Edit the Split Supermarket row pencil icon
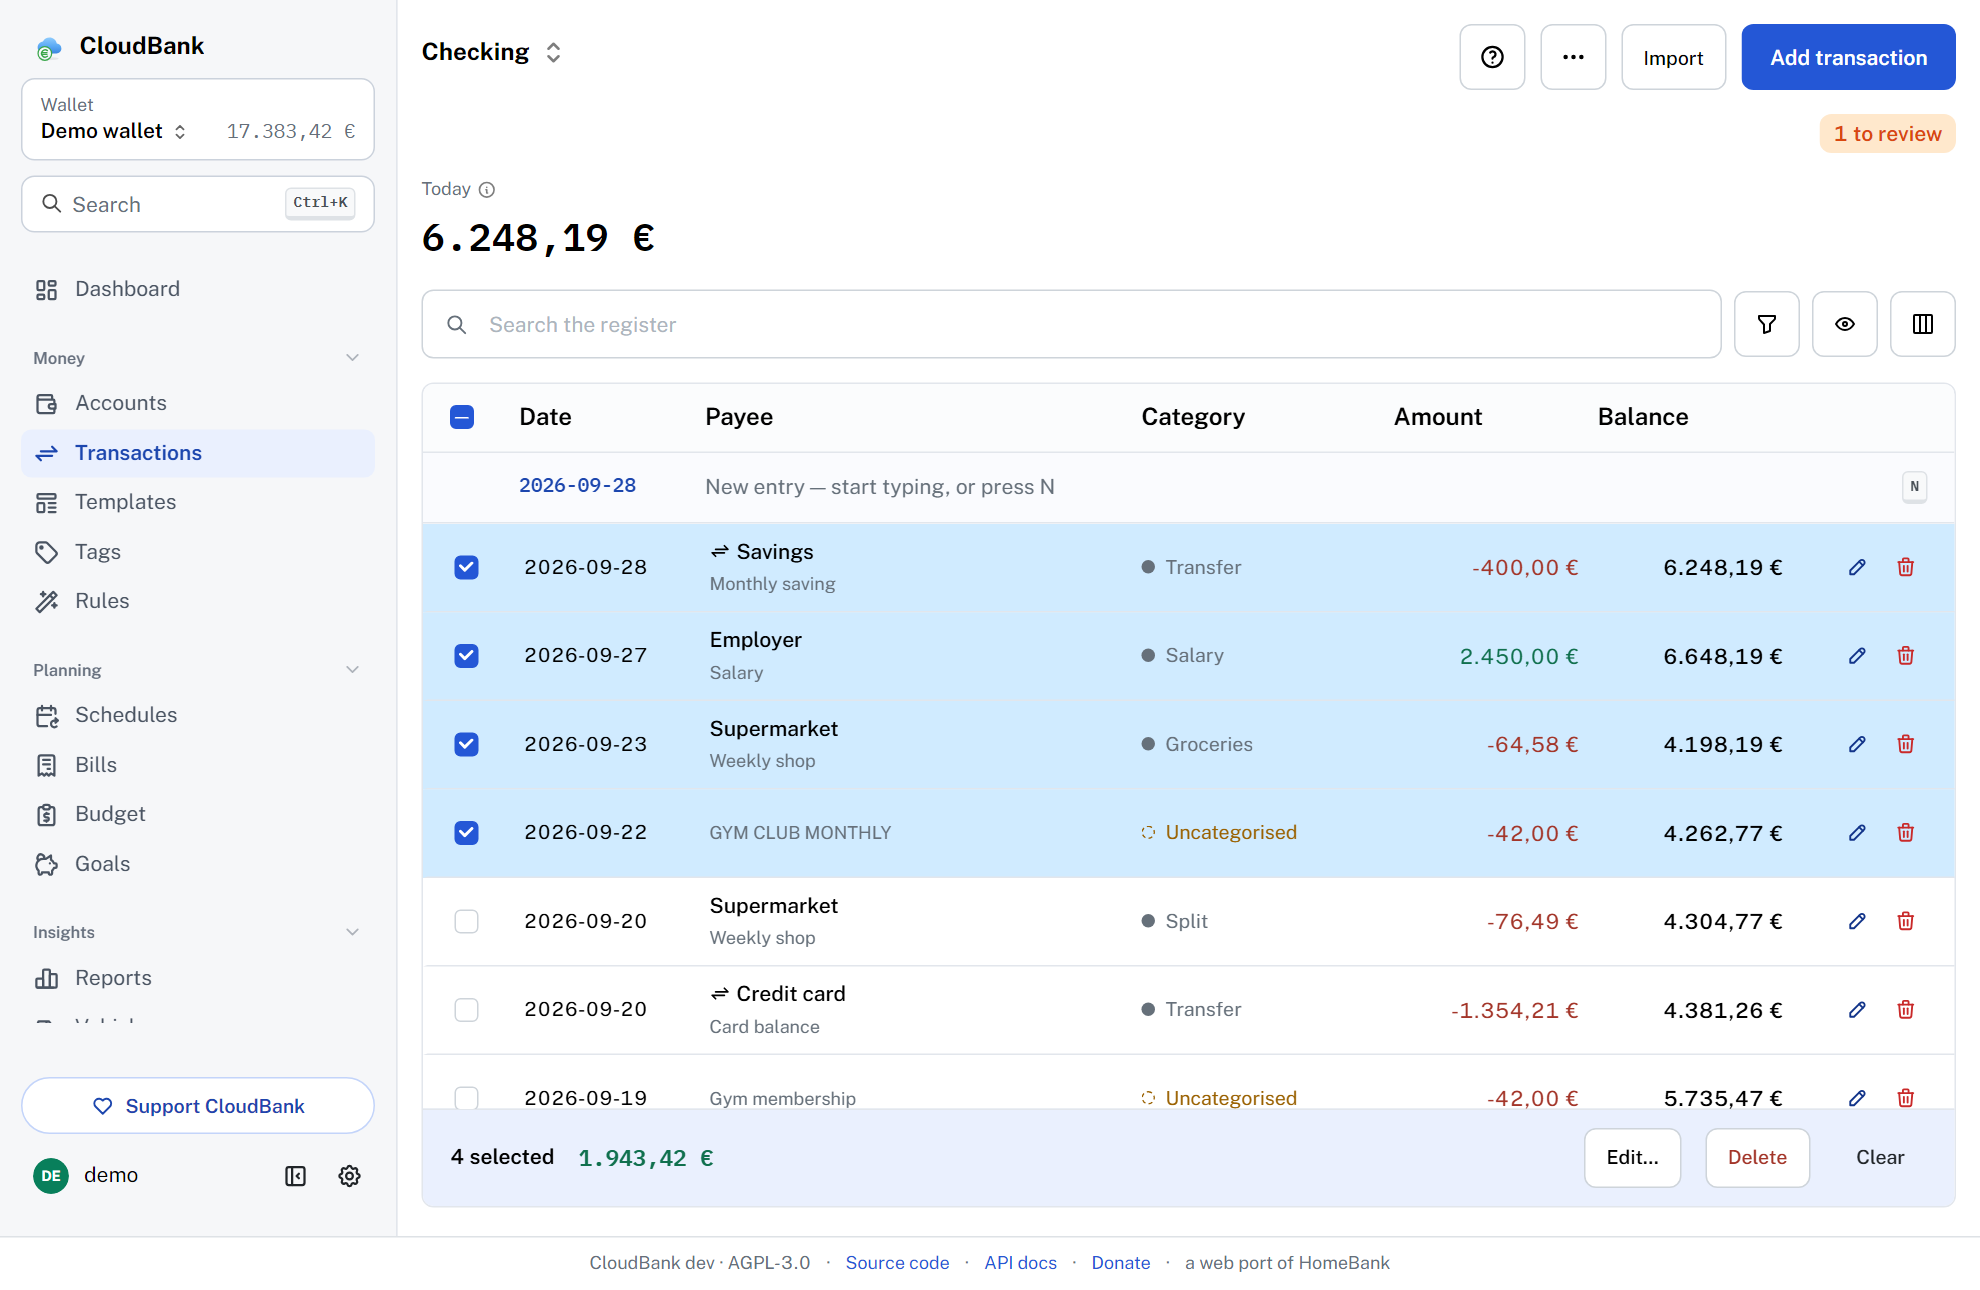The image size is (1980, 1290). point(1857,921)
